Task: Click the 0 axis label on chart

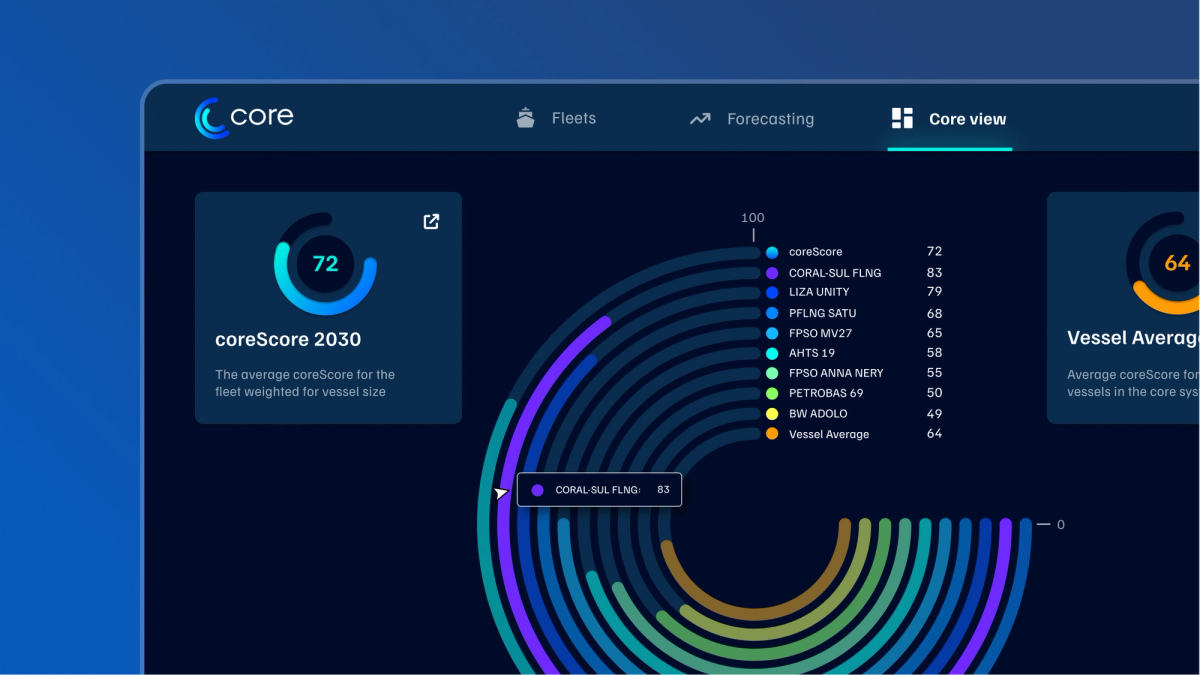Action: point(1061,525)
